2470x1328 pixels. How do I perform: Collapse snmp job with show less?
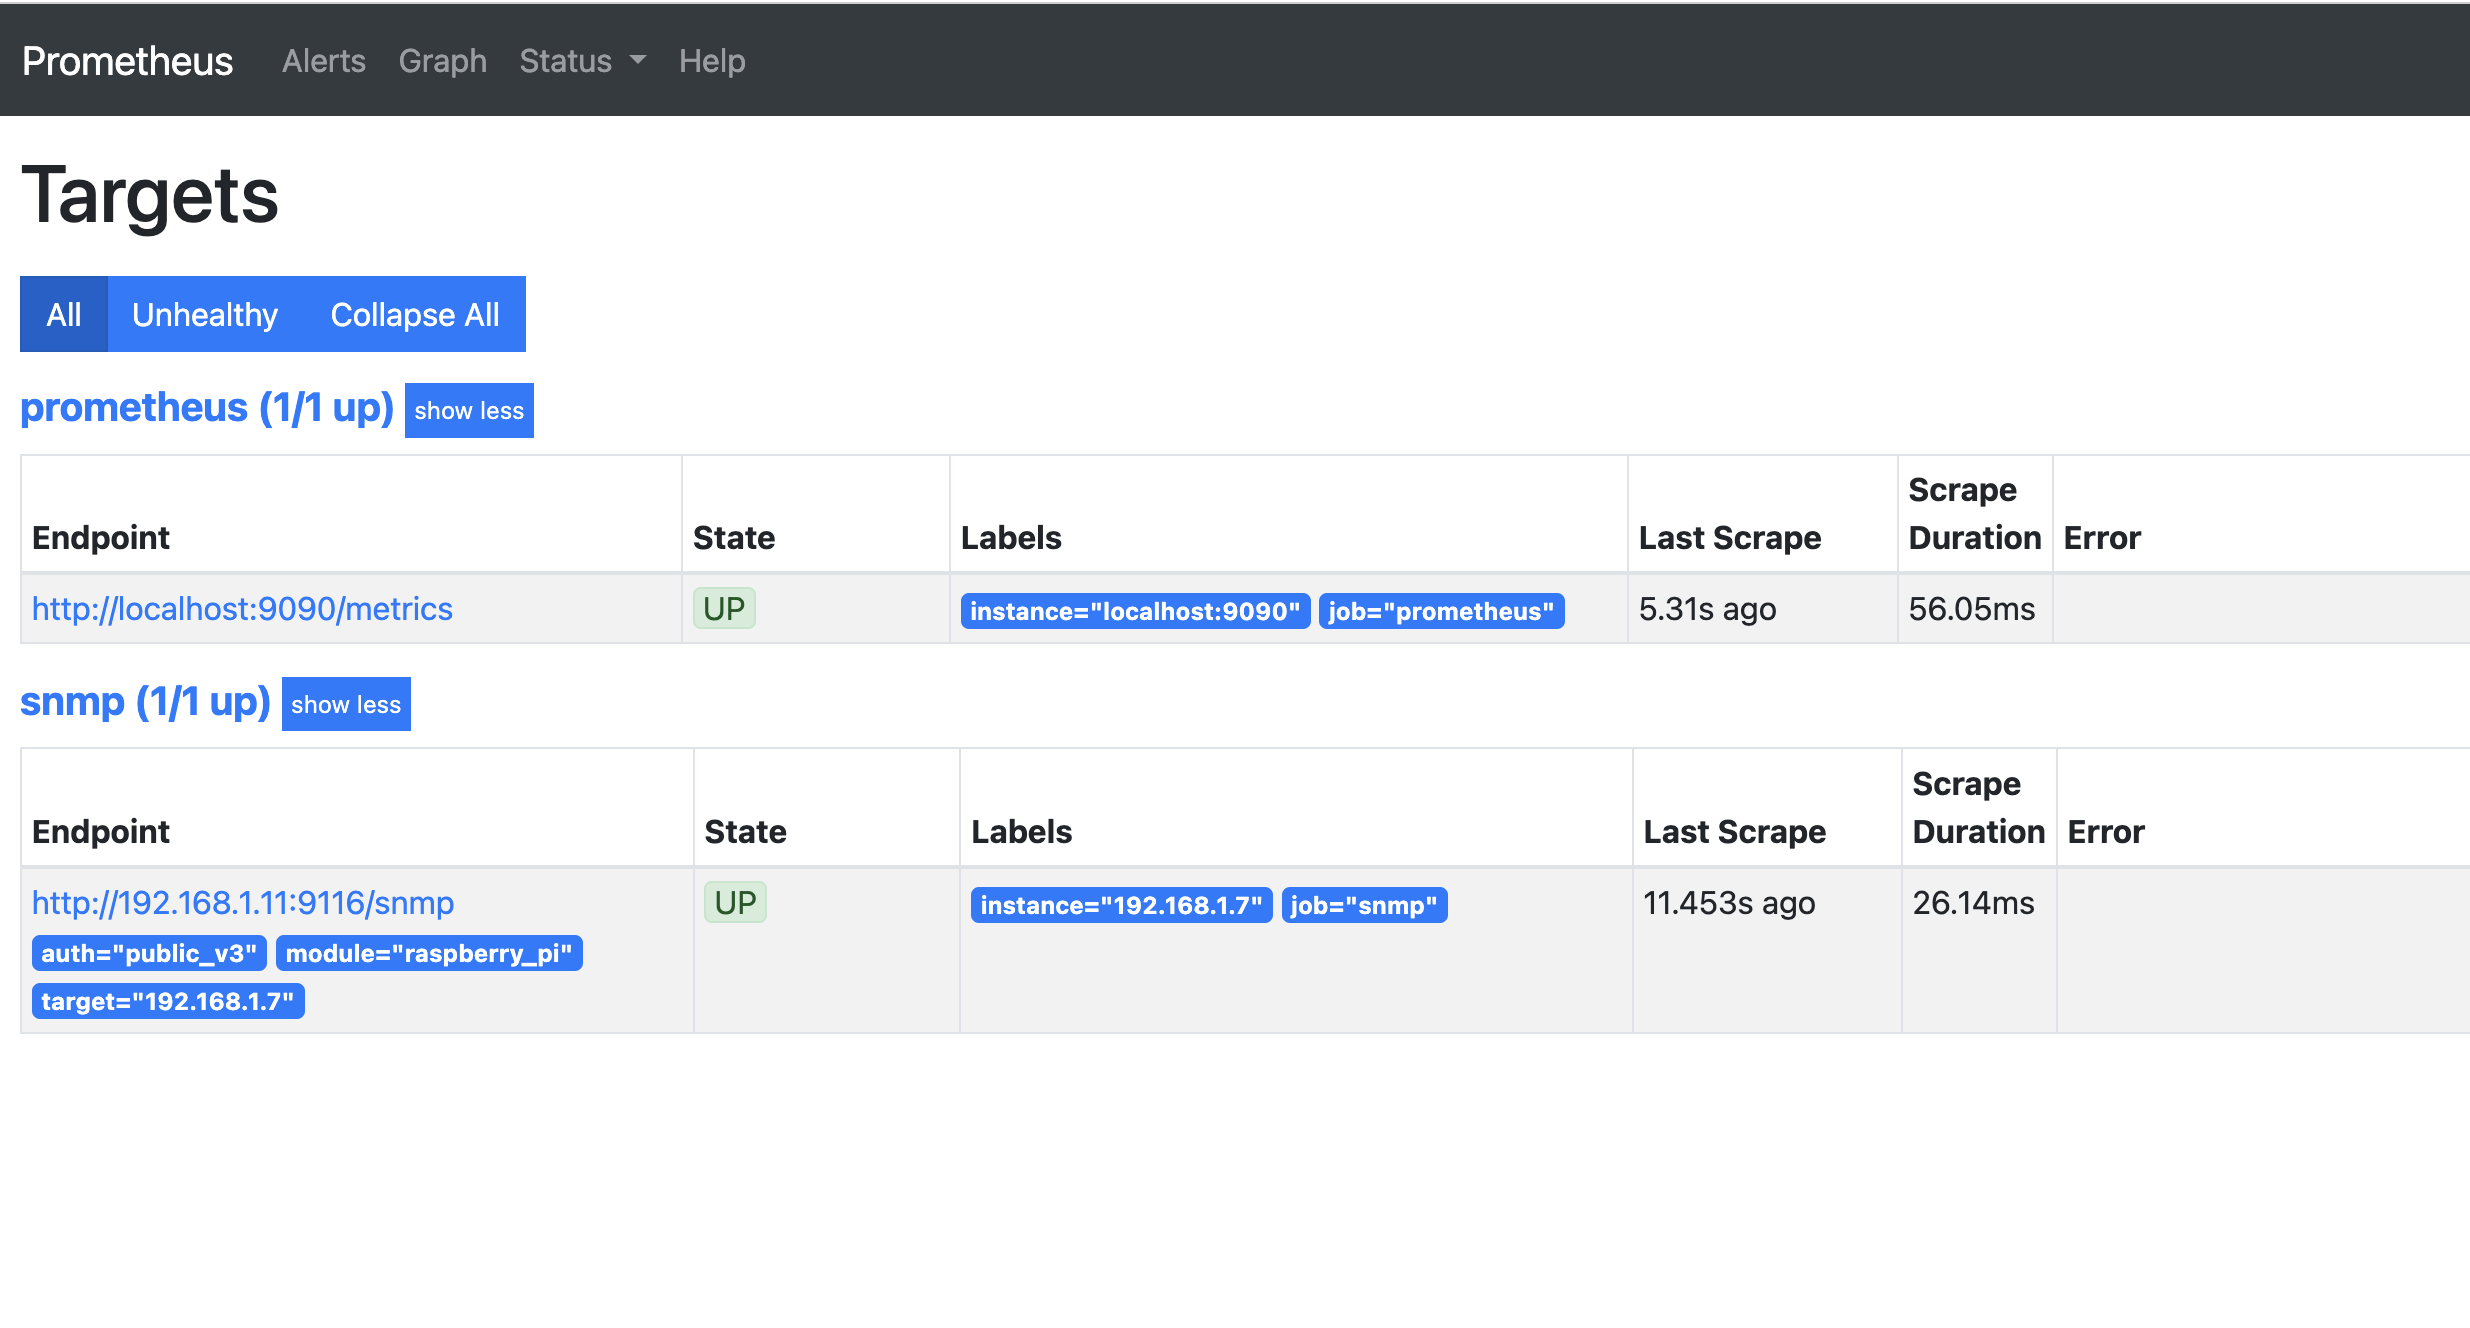click(x=346, y=704)
